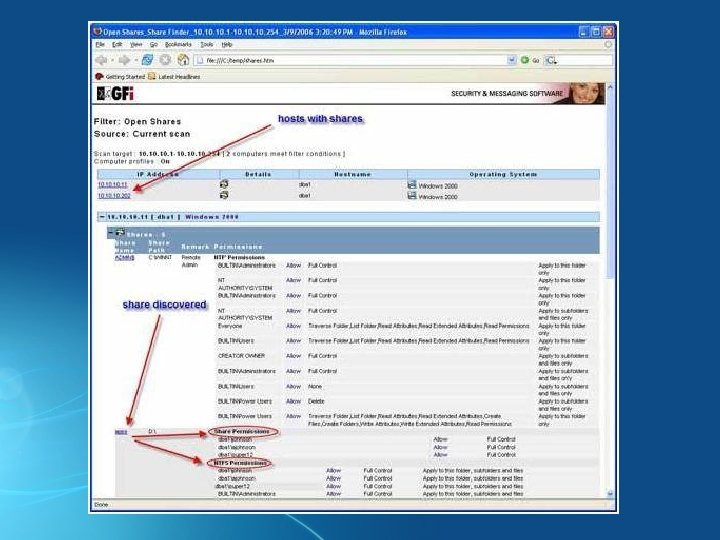Collapse the Shares group
Viewport: 720px width, 540px height.
[x=111, y=233]
